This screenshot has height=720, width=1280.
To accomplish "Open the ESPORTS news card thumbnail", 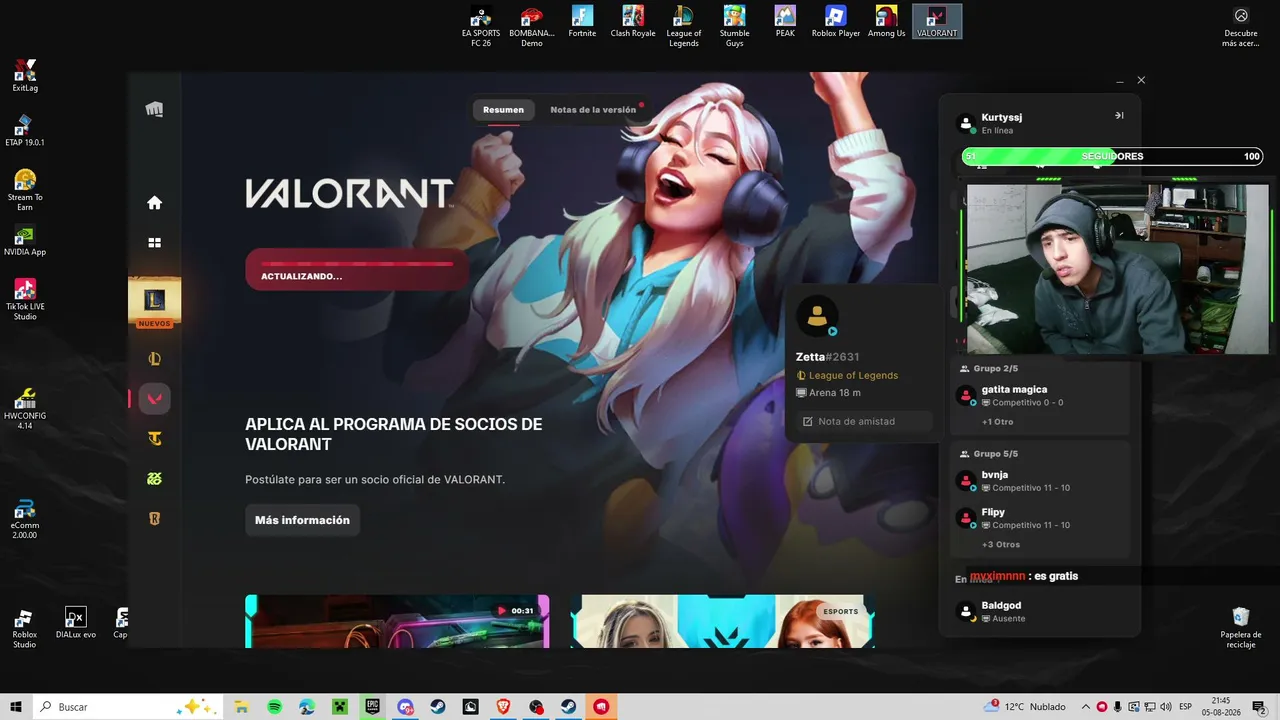I will [723, 621].
